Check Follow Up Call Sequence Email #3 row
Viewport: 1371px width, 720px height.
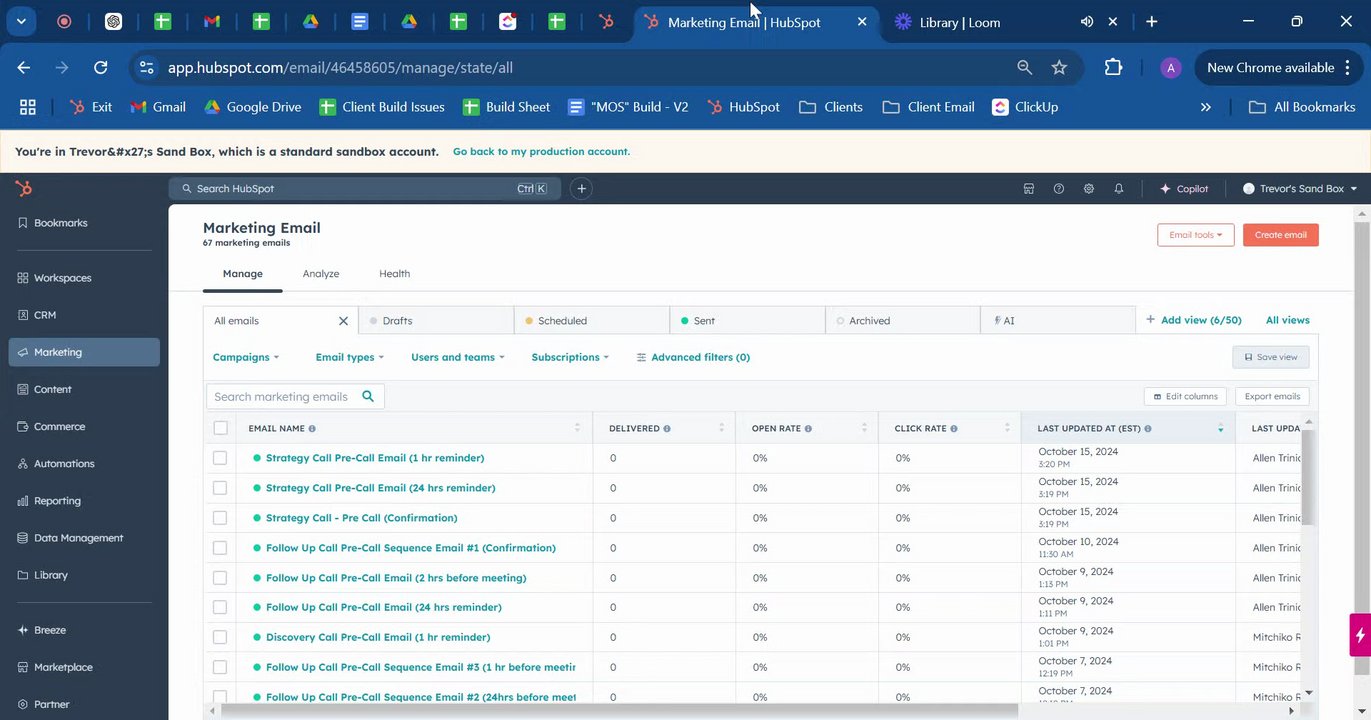click(x=220, y=667)
